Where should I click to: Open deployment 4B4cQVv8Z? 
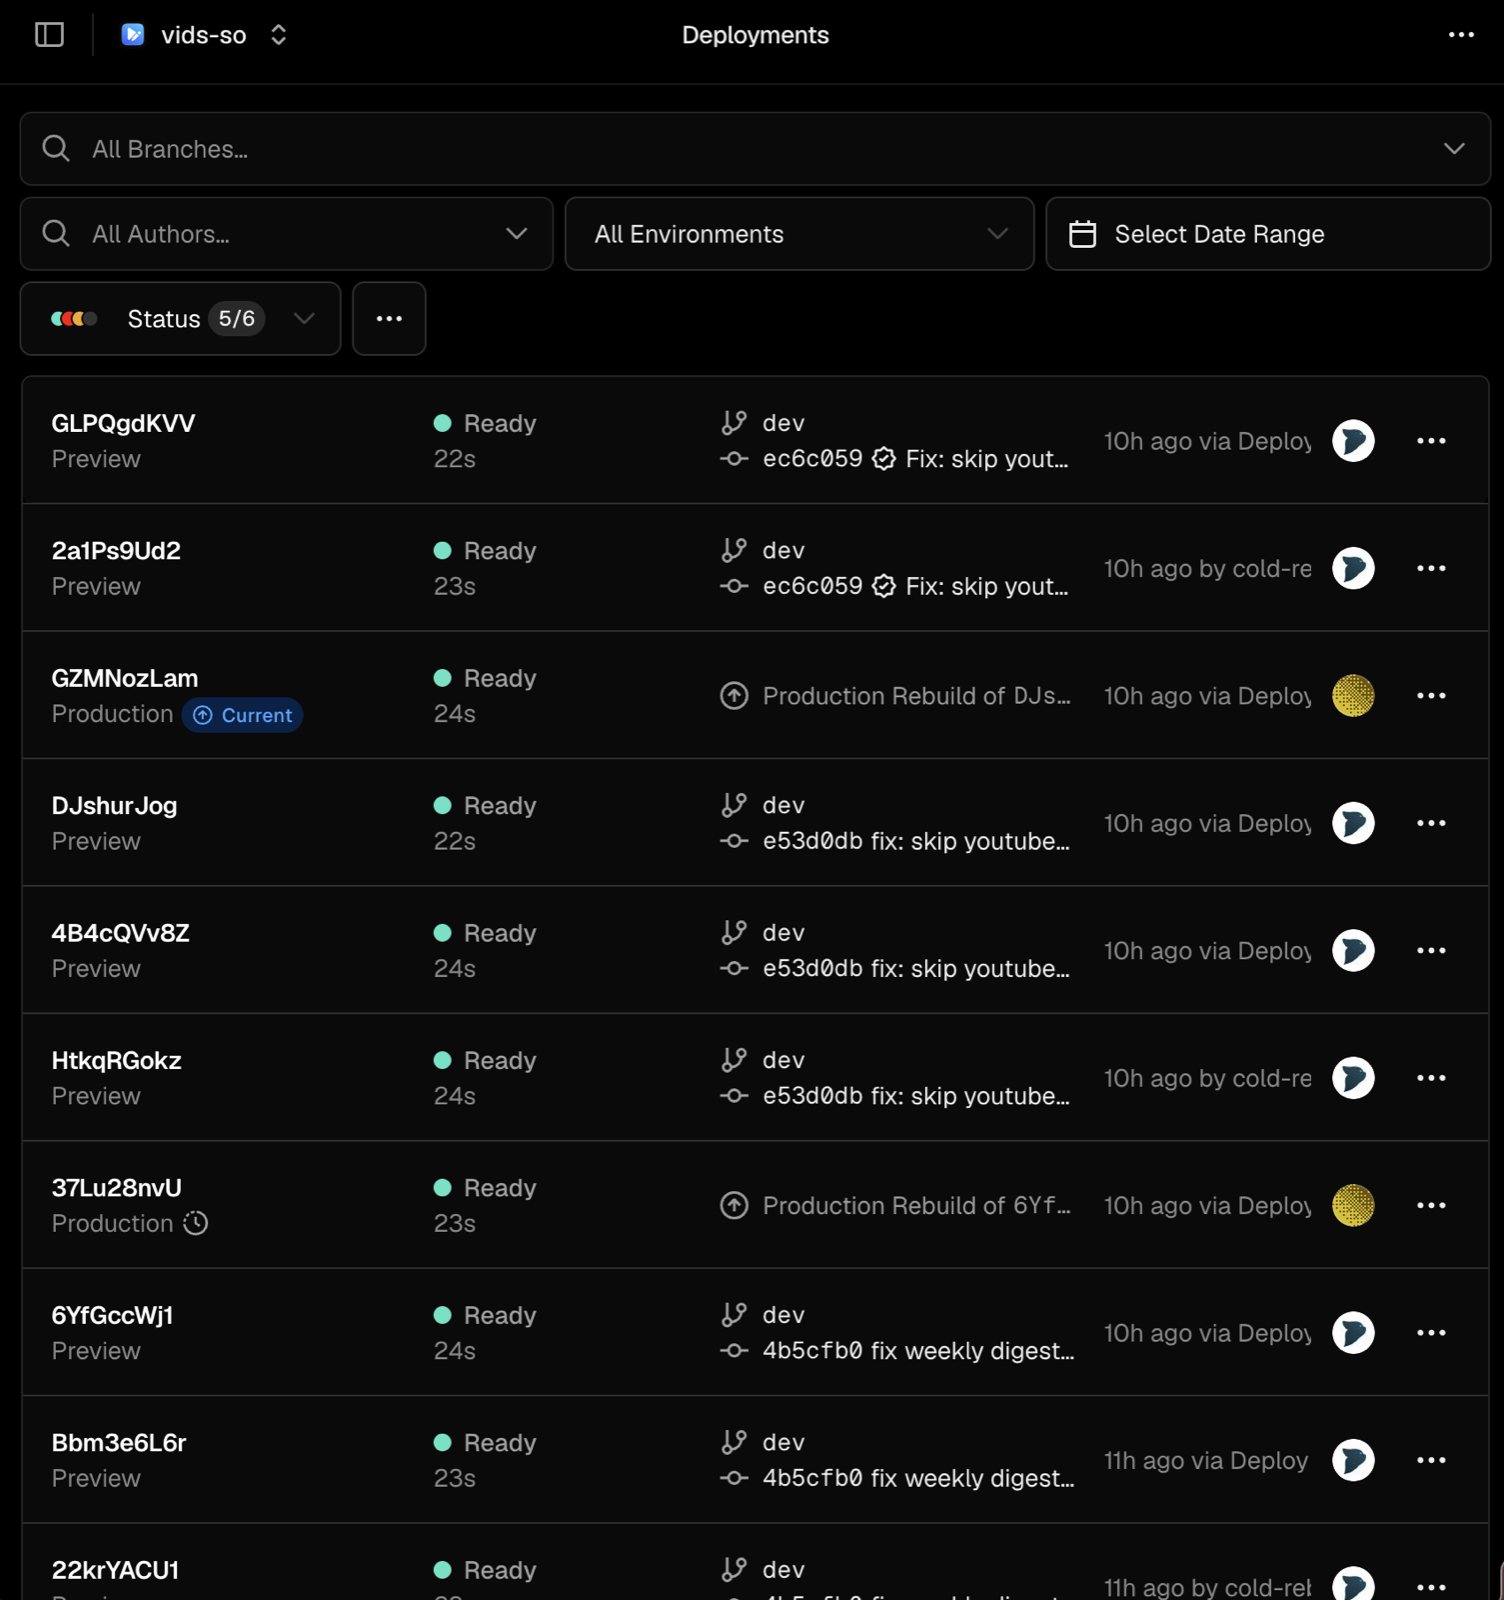point(121,933)
